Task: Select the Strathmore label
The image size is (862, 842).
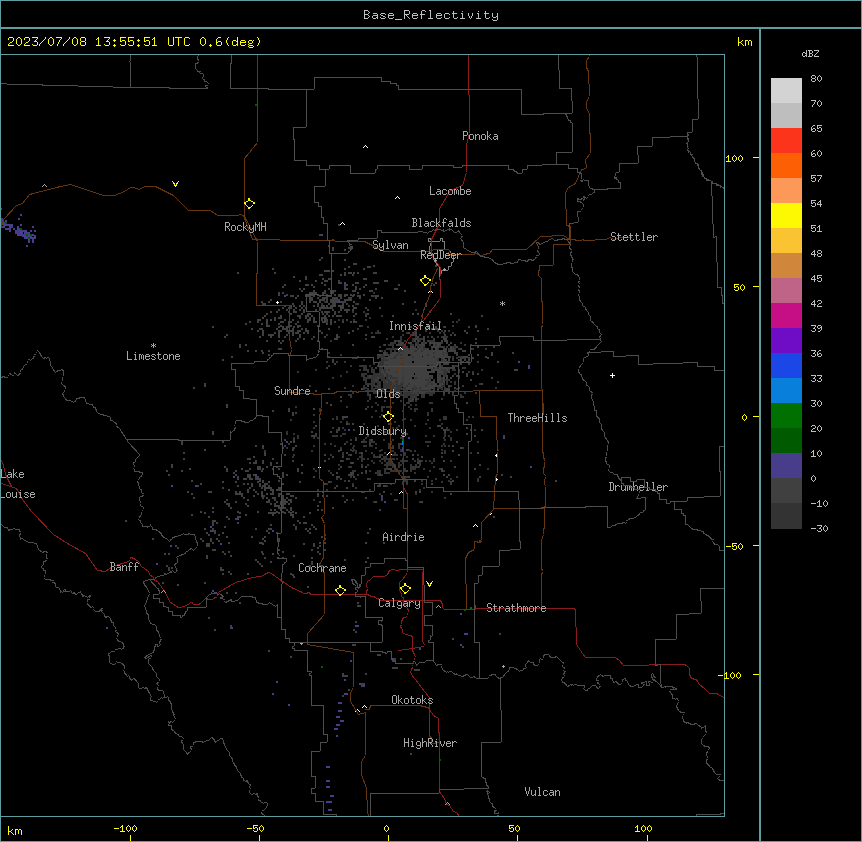Action: tap(516, 608)
